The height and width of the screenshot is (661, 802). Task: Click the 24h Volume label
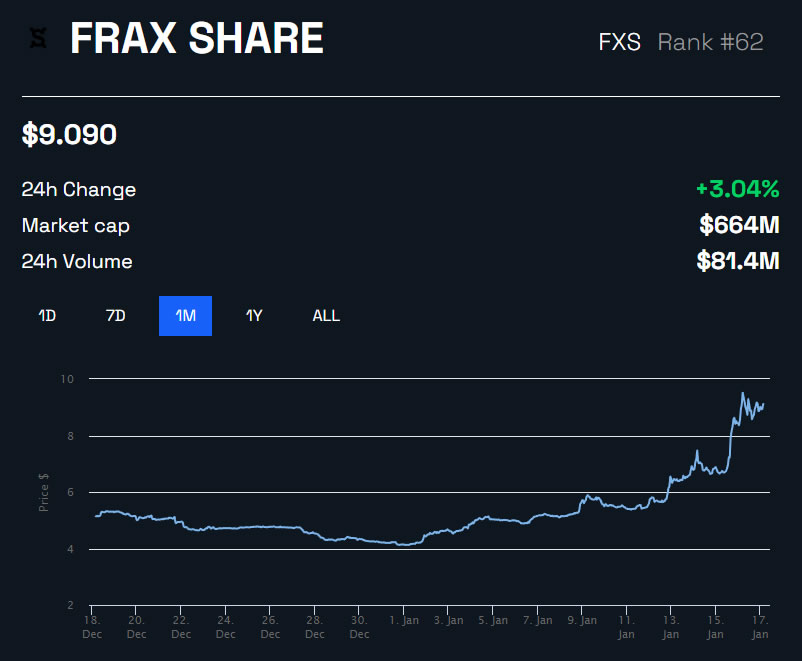tap(77, 262)
